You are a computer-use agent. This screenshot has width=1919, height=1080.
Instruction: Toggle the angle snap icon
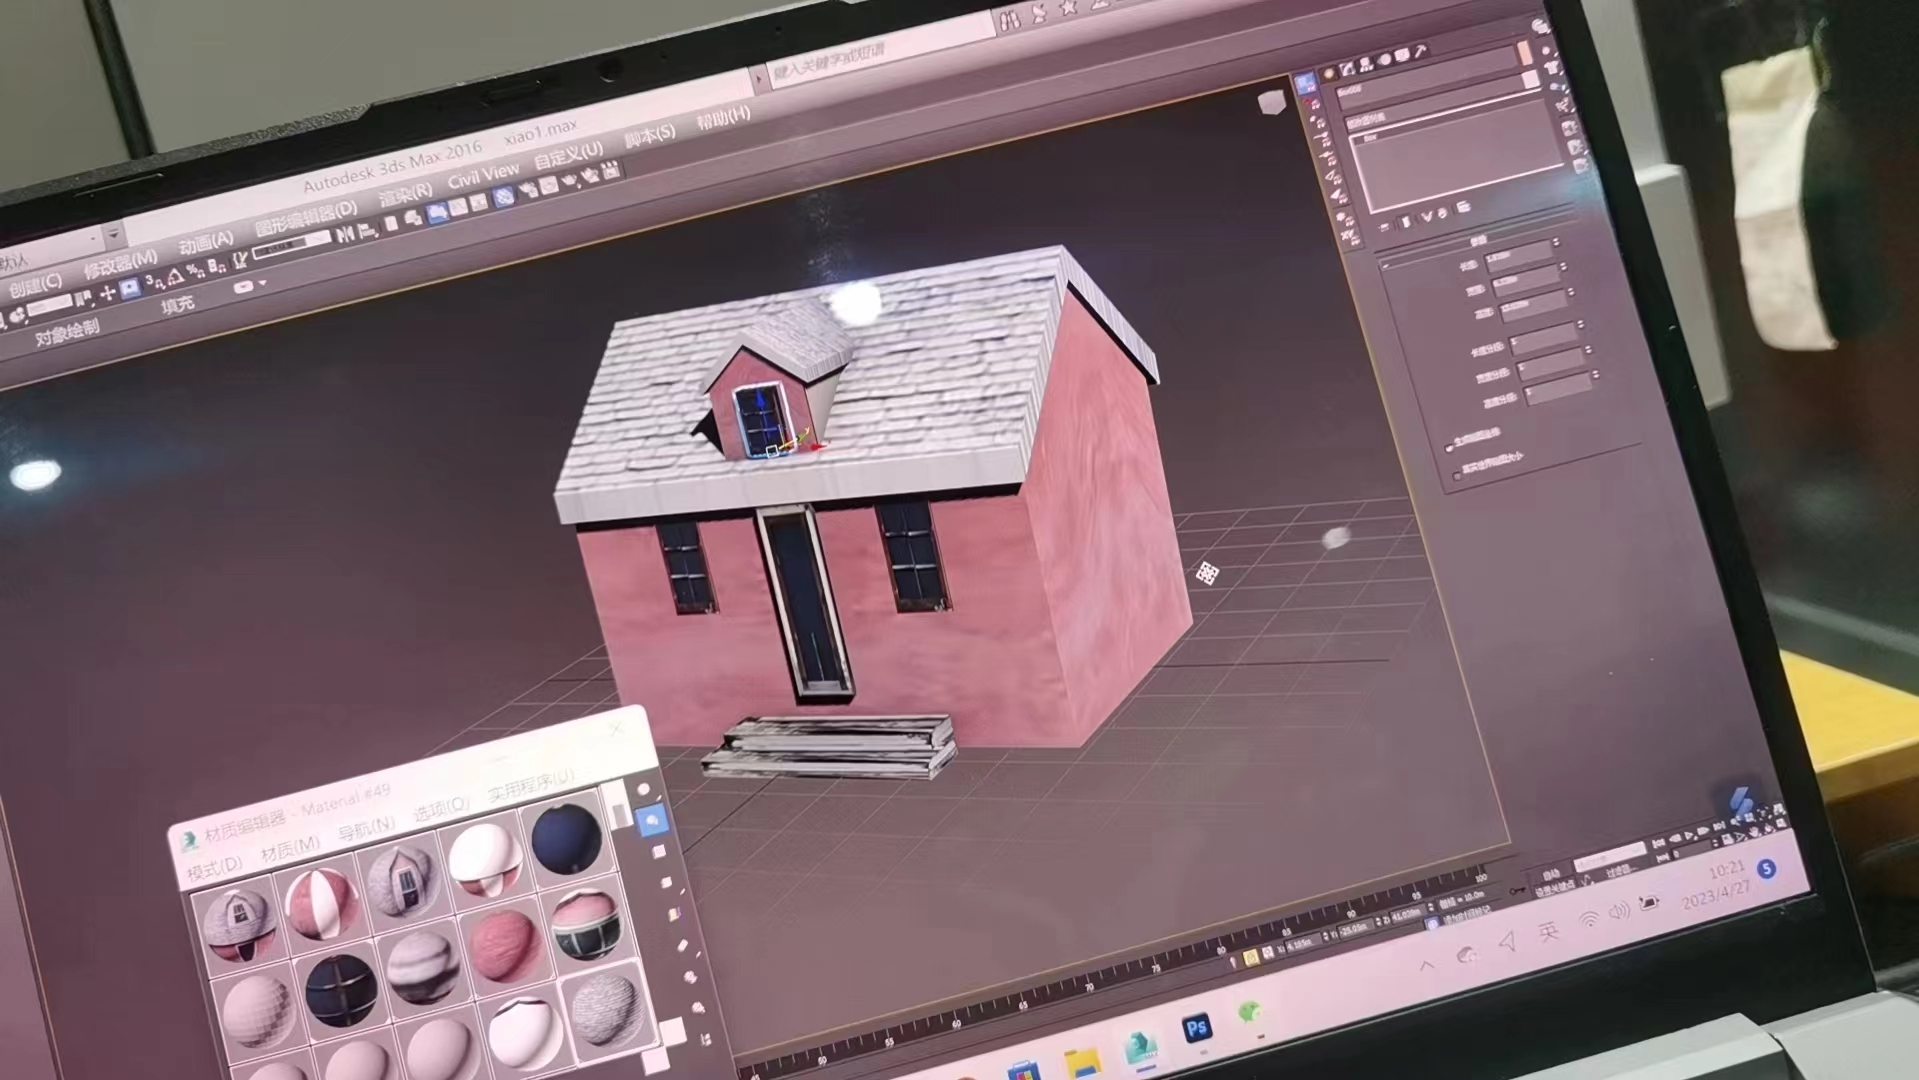[176, 277]
